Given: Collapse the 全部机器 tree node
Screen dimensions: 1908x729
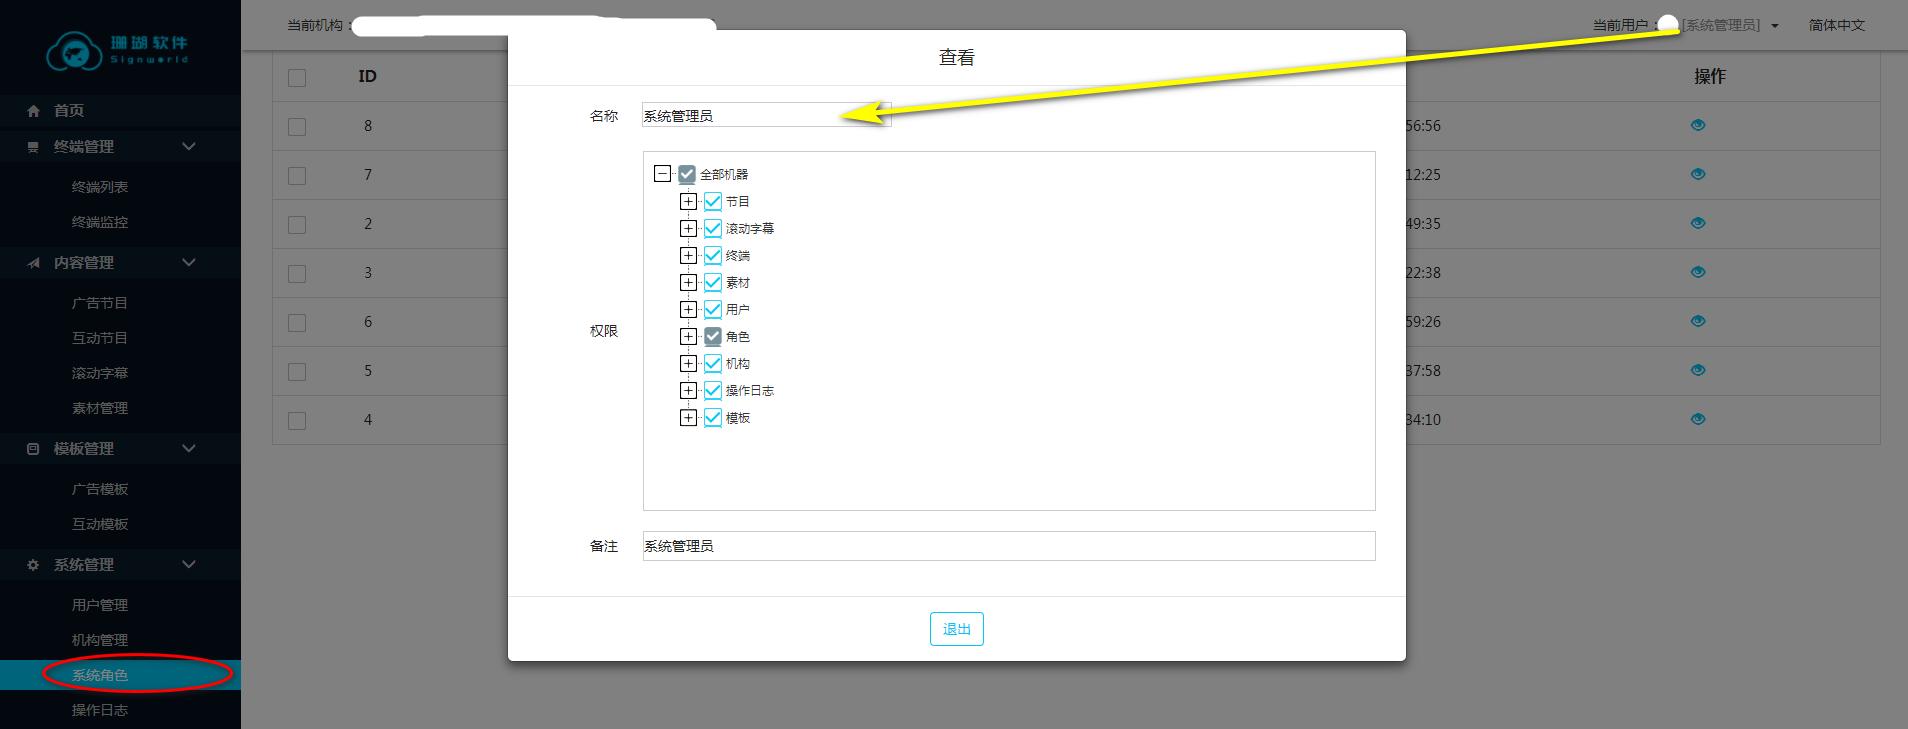Looking at the screenshot, I should [x=662, y=174].
